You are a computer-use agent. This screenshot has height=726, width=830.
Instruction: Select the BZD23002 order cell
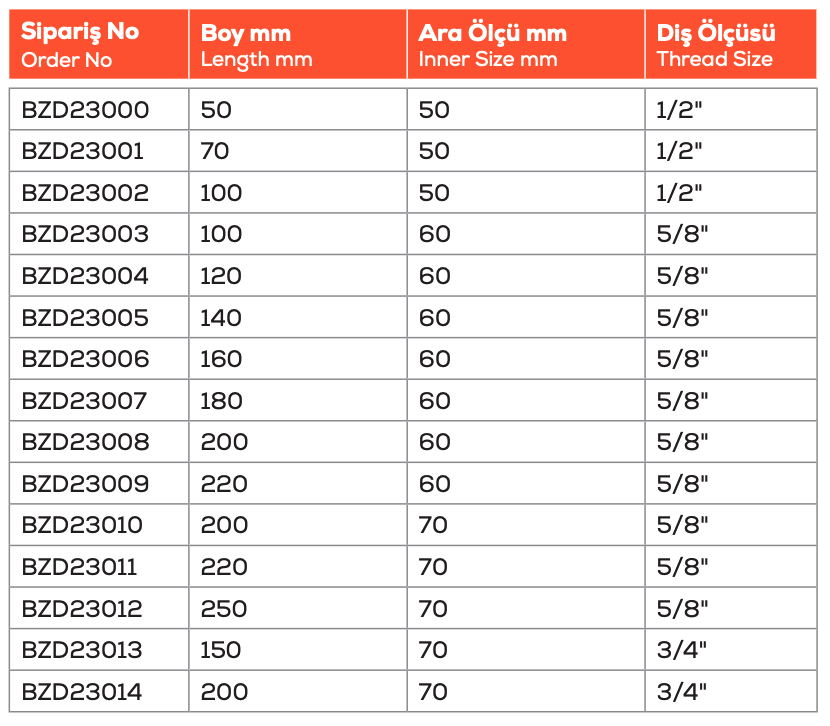85,192
